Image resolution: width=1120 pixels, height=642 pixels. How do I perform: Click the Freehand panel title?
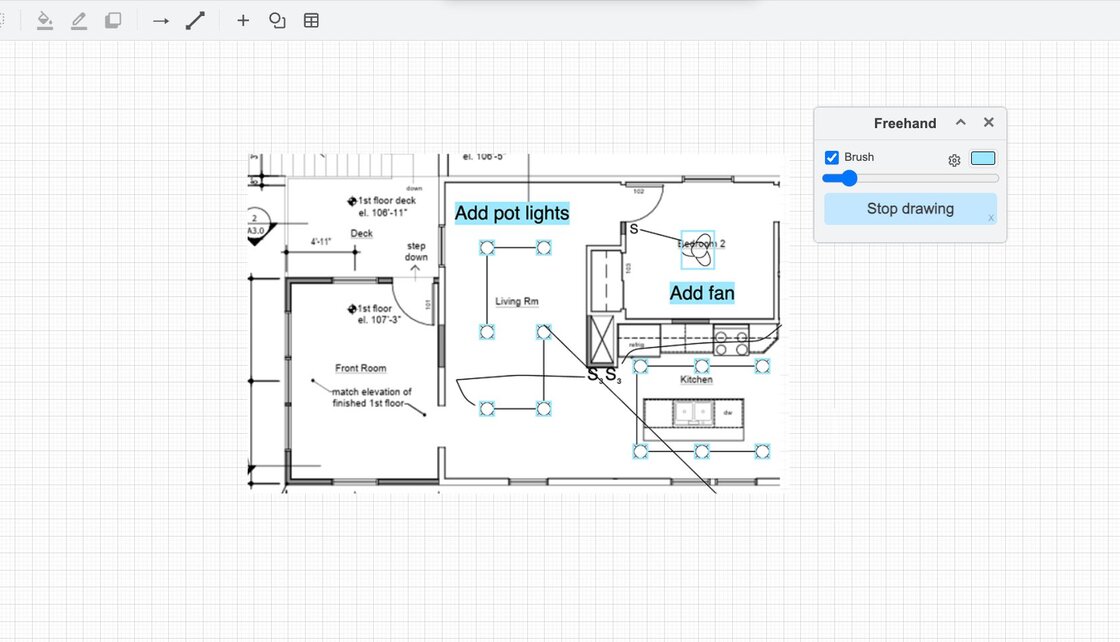pyautogui.click(x=905, y=123)
